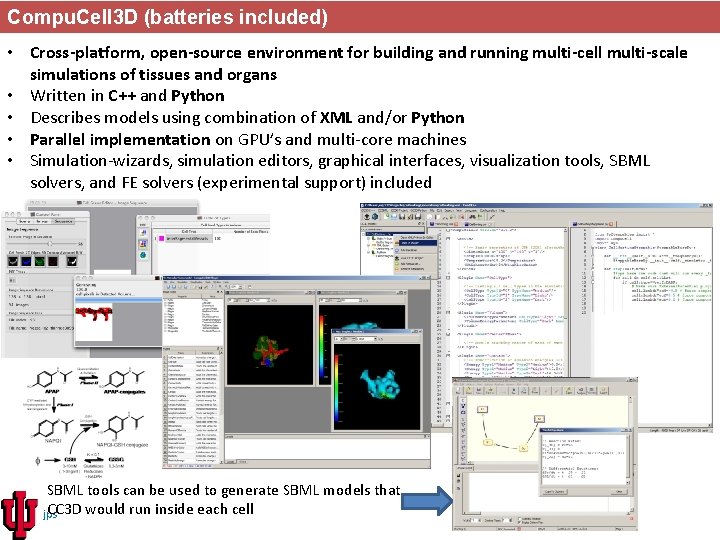Pick the blue channel thumbnail in Control Panel
Screen dimensions: 720x540
tap(27, 261)
